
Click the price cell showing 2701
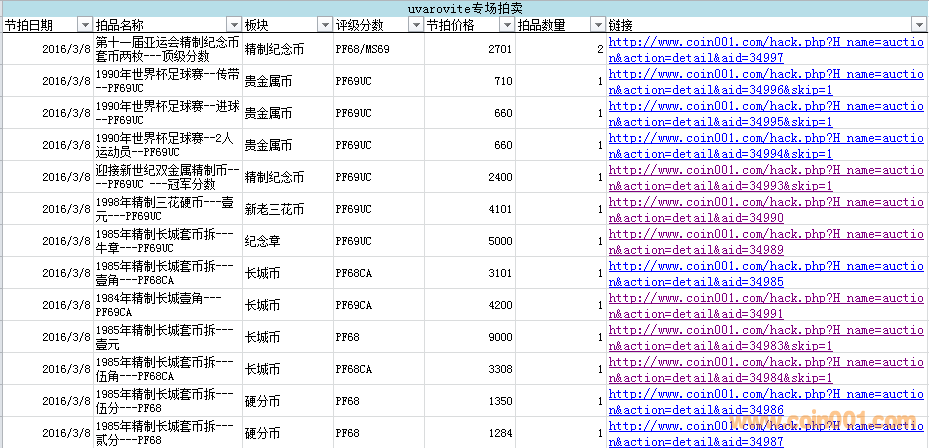[x=470, y=49]
